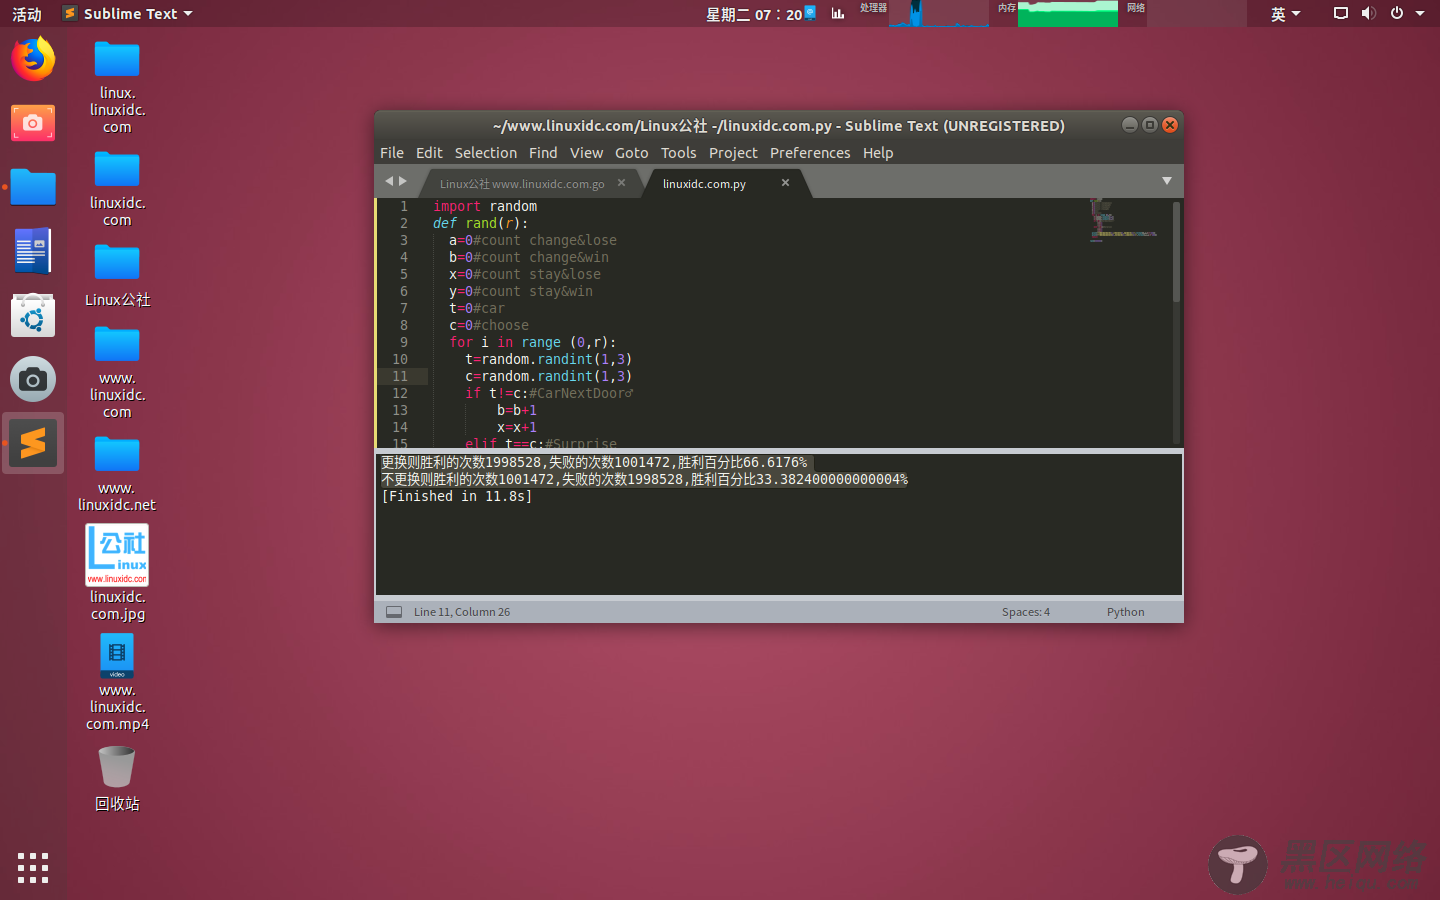Screen dimensions: 1440x900
Task: Open the Project menu
Action: [x=733, y=153]
